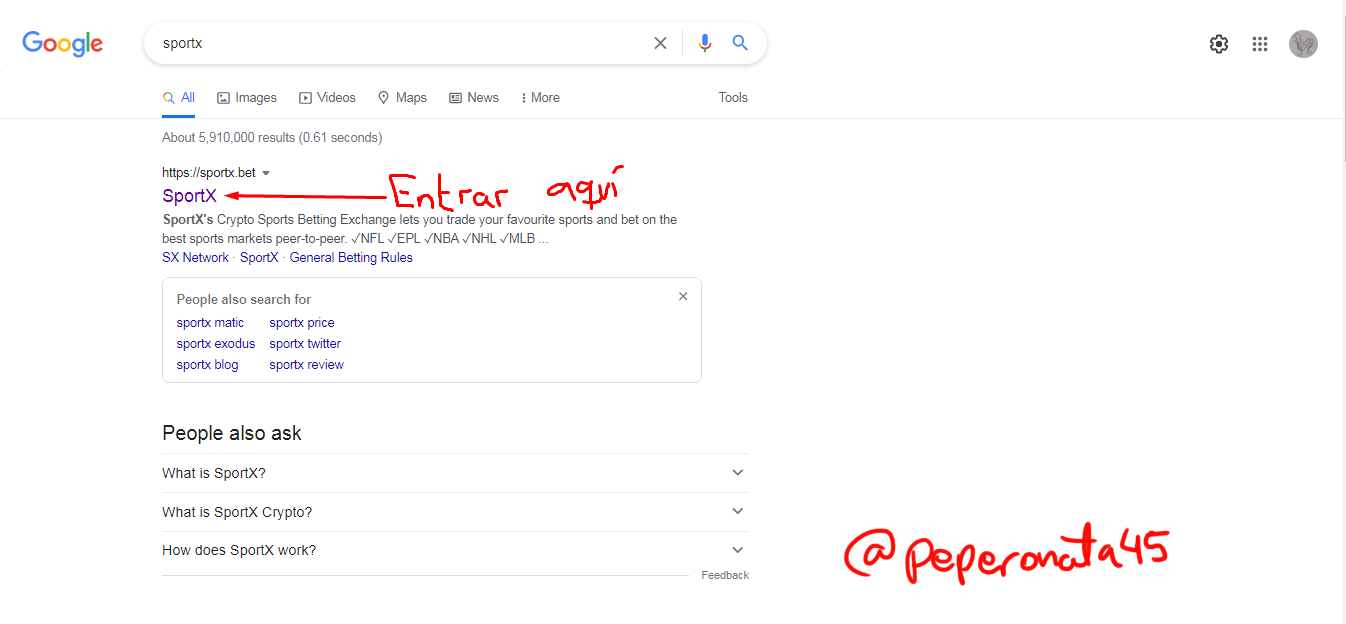The width and height of the screenshot is (1346, 624).
Task: Open the search Tools options
Action: coord(733,98)
